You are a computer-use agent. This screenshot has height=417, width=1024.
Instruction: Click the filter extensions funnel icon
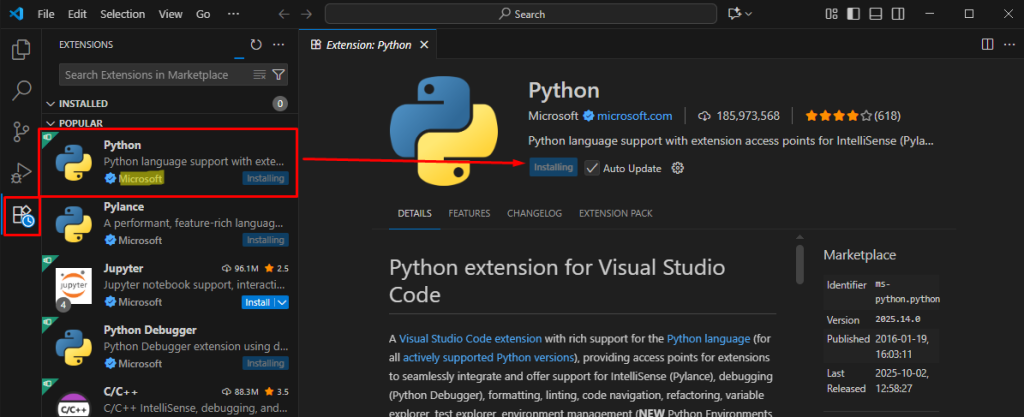click(279, 75)
